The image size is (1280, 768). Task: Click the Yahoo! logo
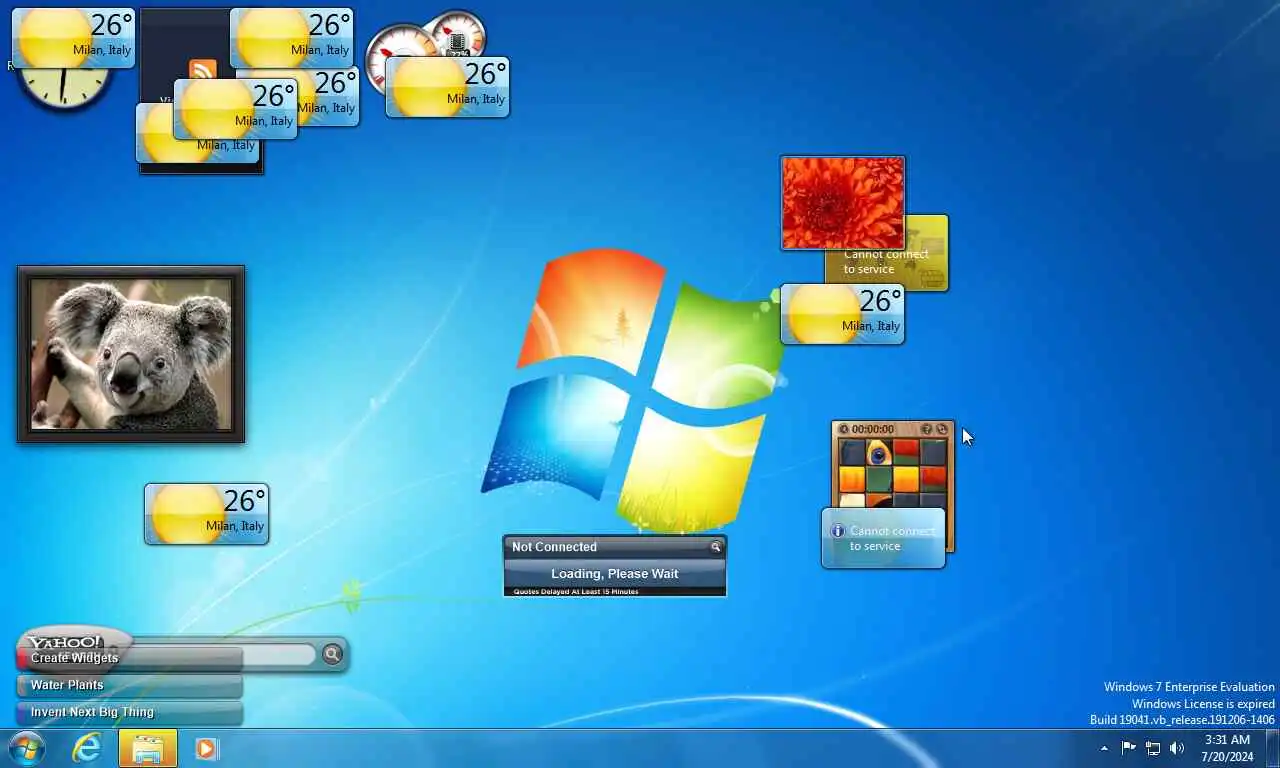point(64,642)
